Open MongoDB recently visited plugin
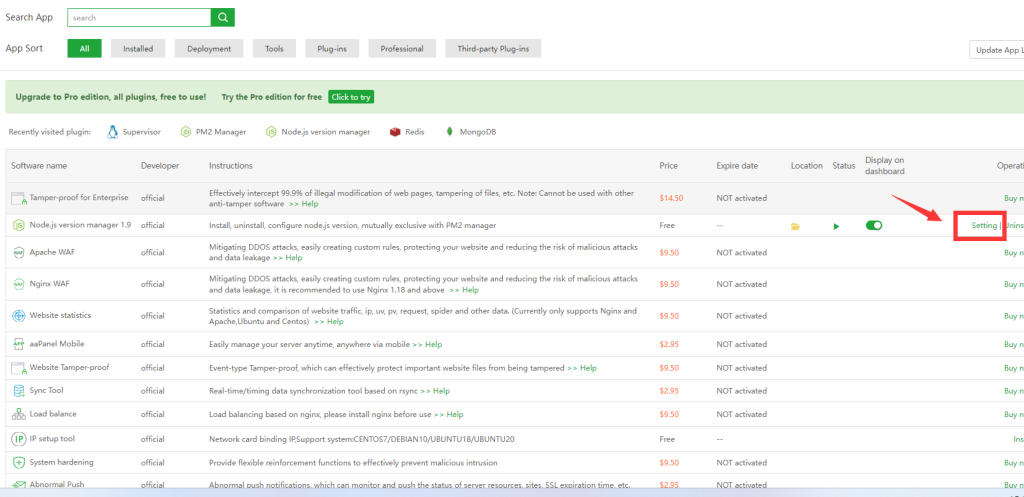The width and height of the screenshot is (1024, 497). (470, 132)
